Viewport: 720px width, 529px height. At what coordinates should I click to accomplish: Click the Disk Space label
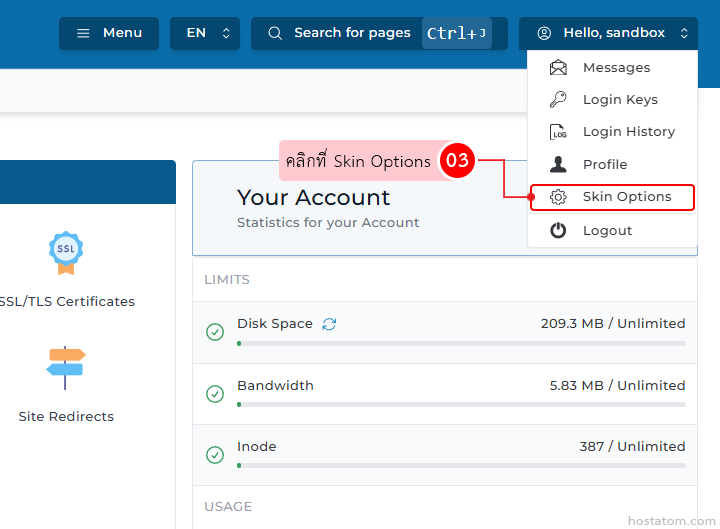275,324
